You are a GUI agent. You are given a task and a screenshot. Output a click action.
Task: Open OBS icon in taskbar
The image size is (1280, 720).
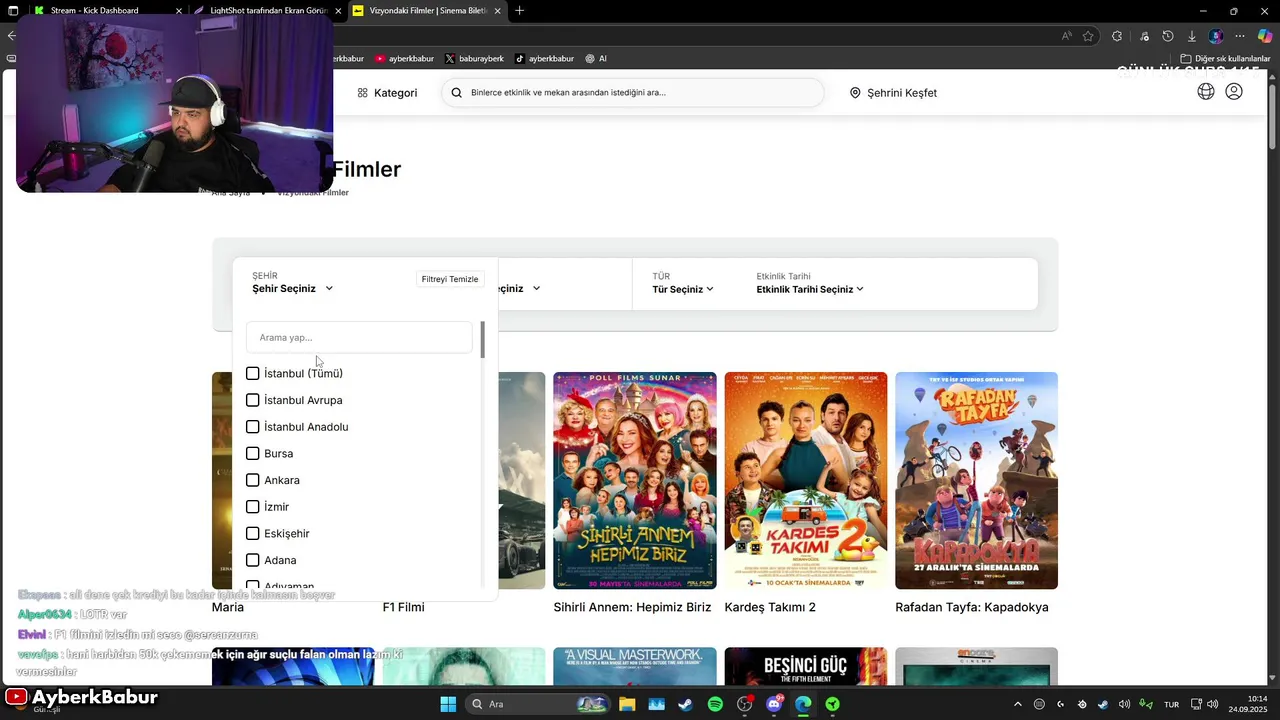tap(744, 704)
